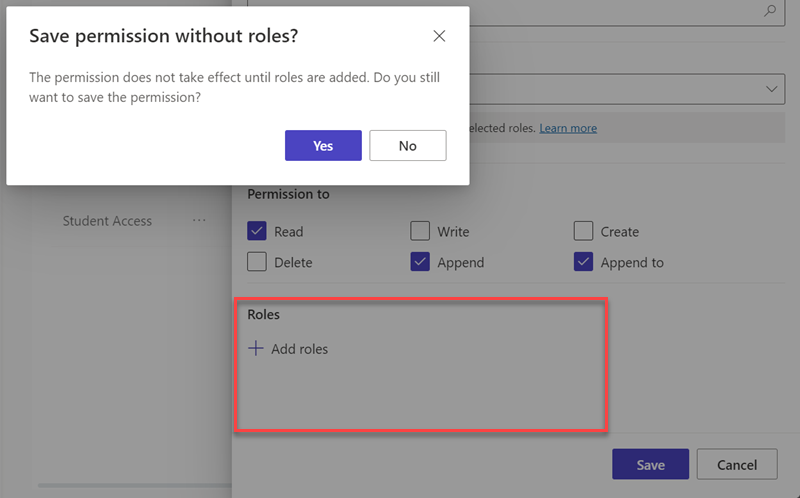Select the Student Access permission item

click(x=107, y=221)
